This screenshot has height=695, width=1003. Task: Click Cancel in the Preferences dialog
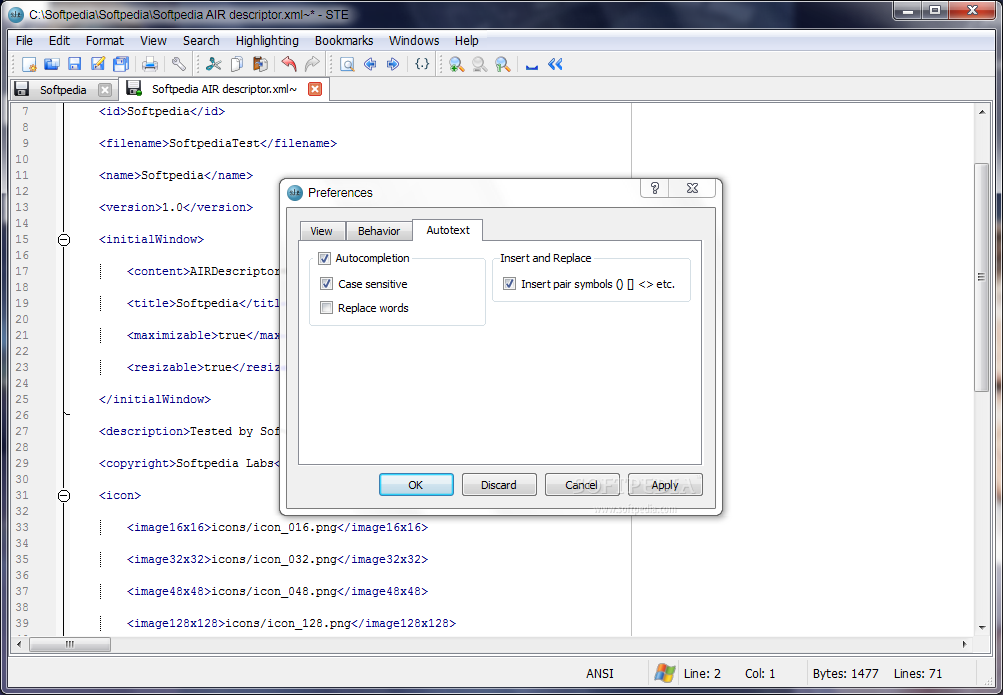pos(581,485)
